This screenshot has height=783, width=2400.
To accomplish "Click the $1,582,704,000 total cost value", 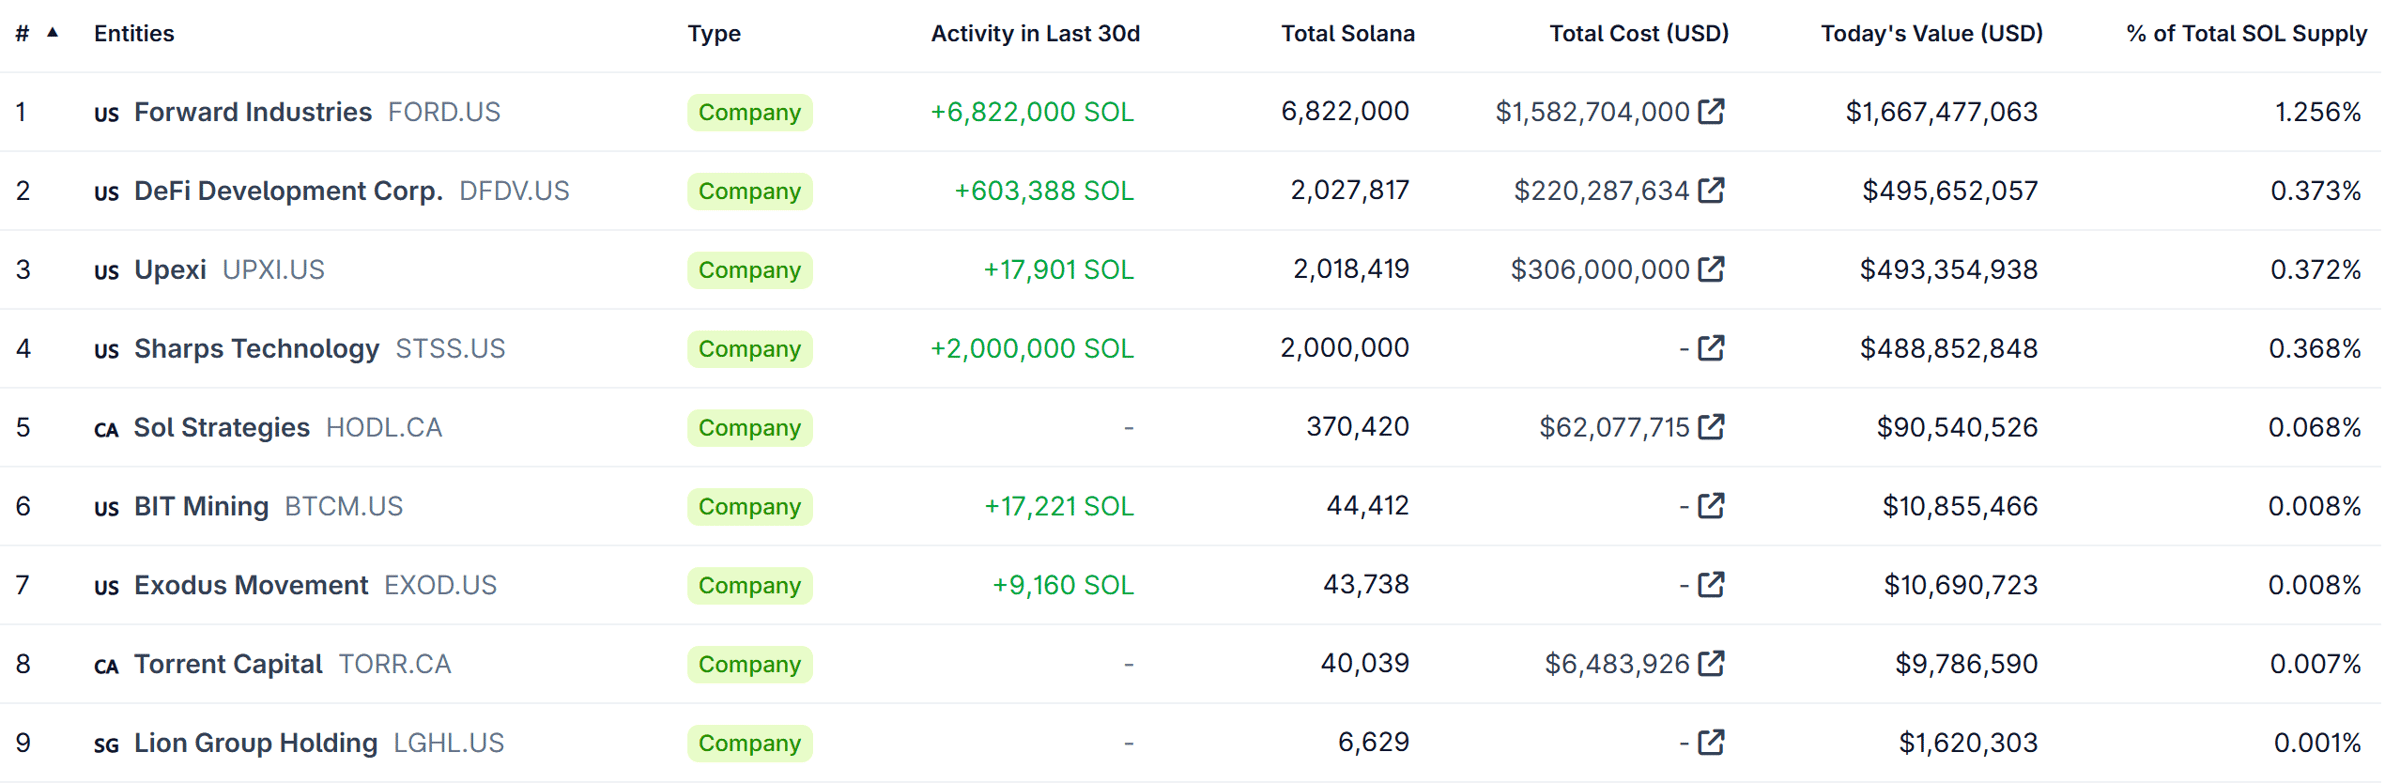I will click(1593, 111).
